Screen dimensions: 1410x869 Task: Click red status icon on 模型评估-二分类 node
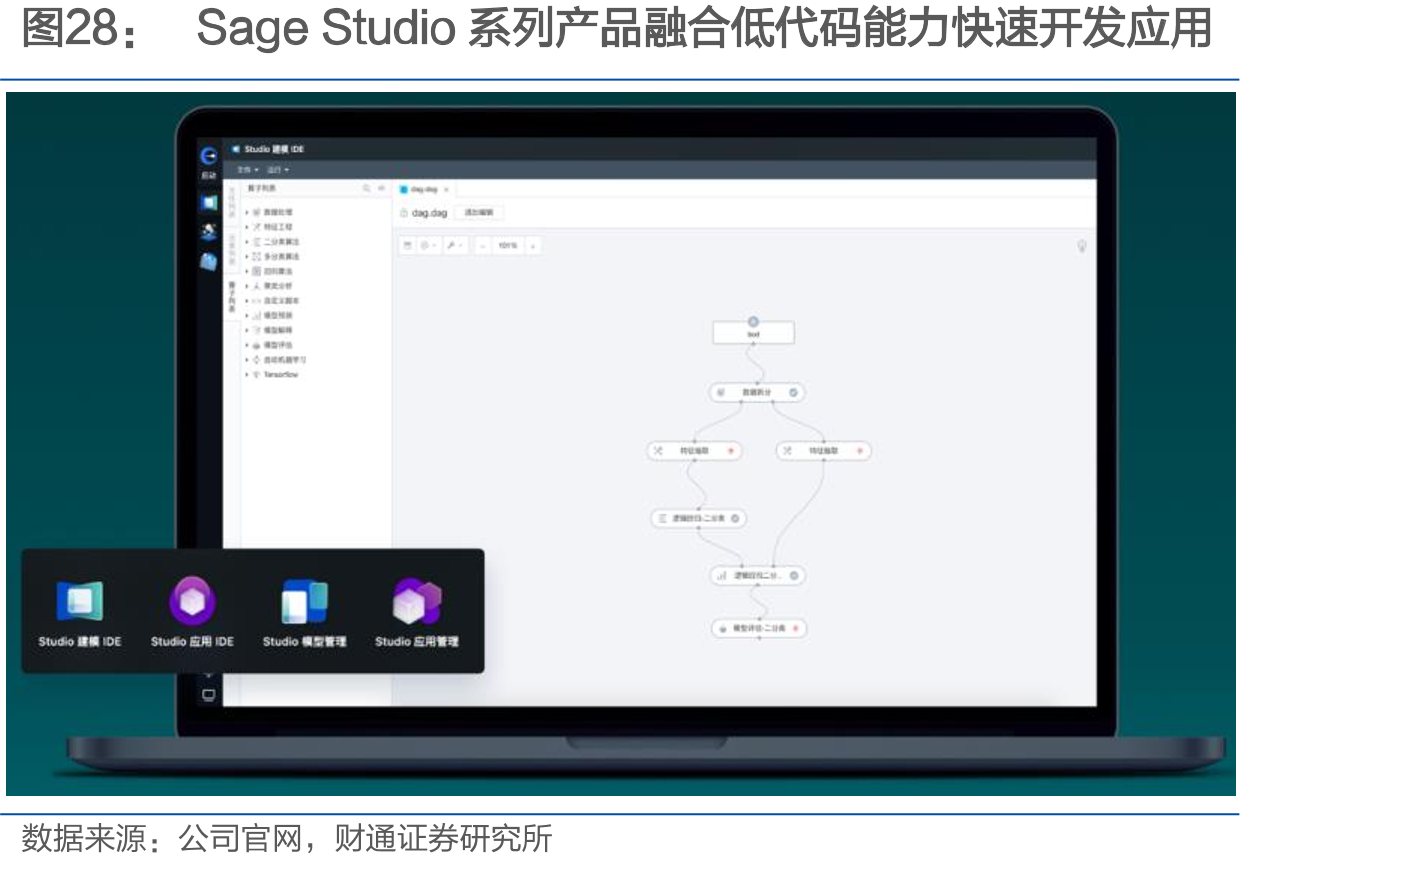click(796, 628)
